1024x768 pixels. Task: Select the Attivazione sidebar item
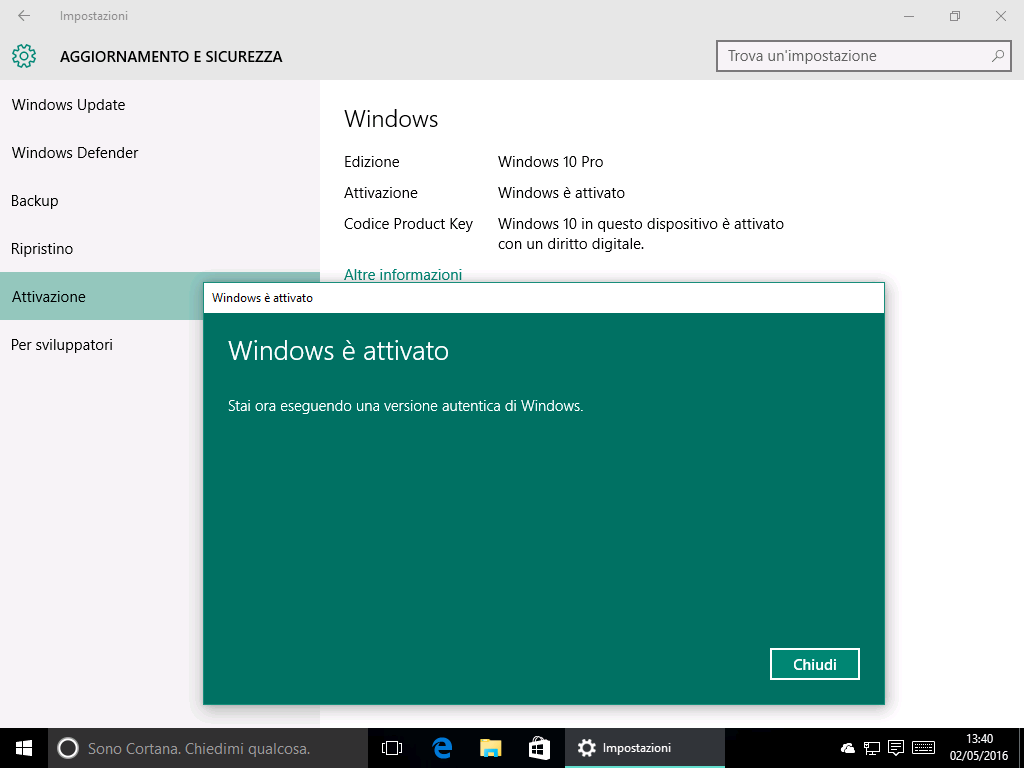tap(101, 296)
